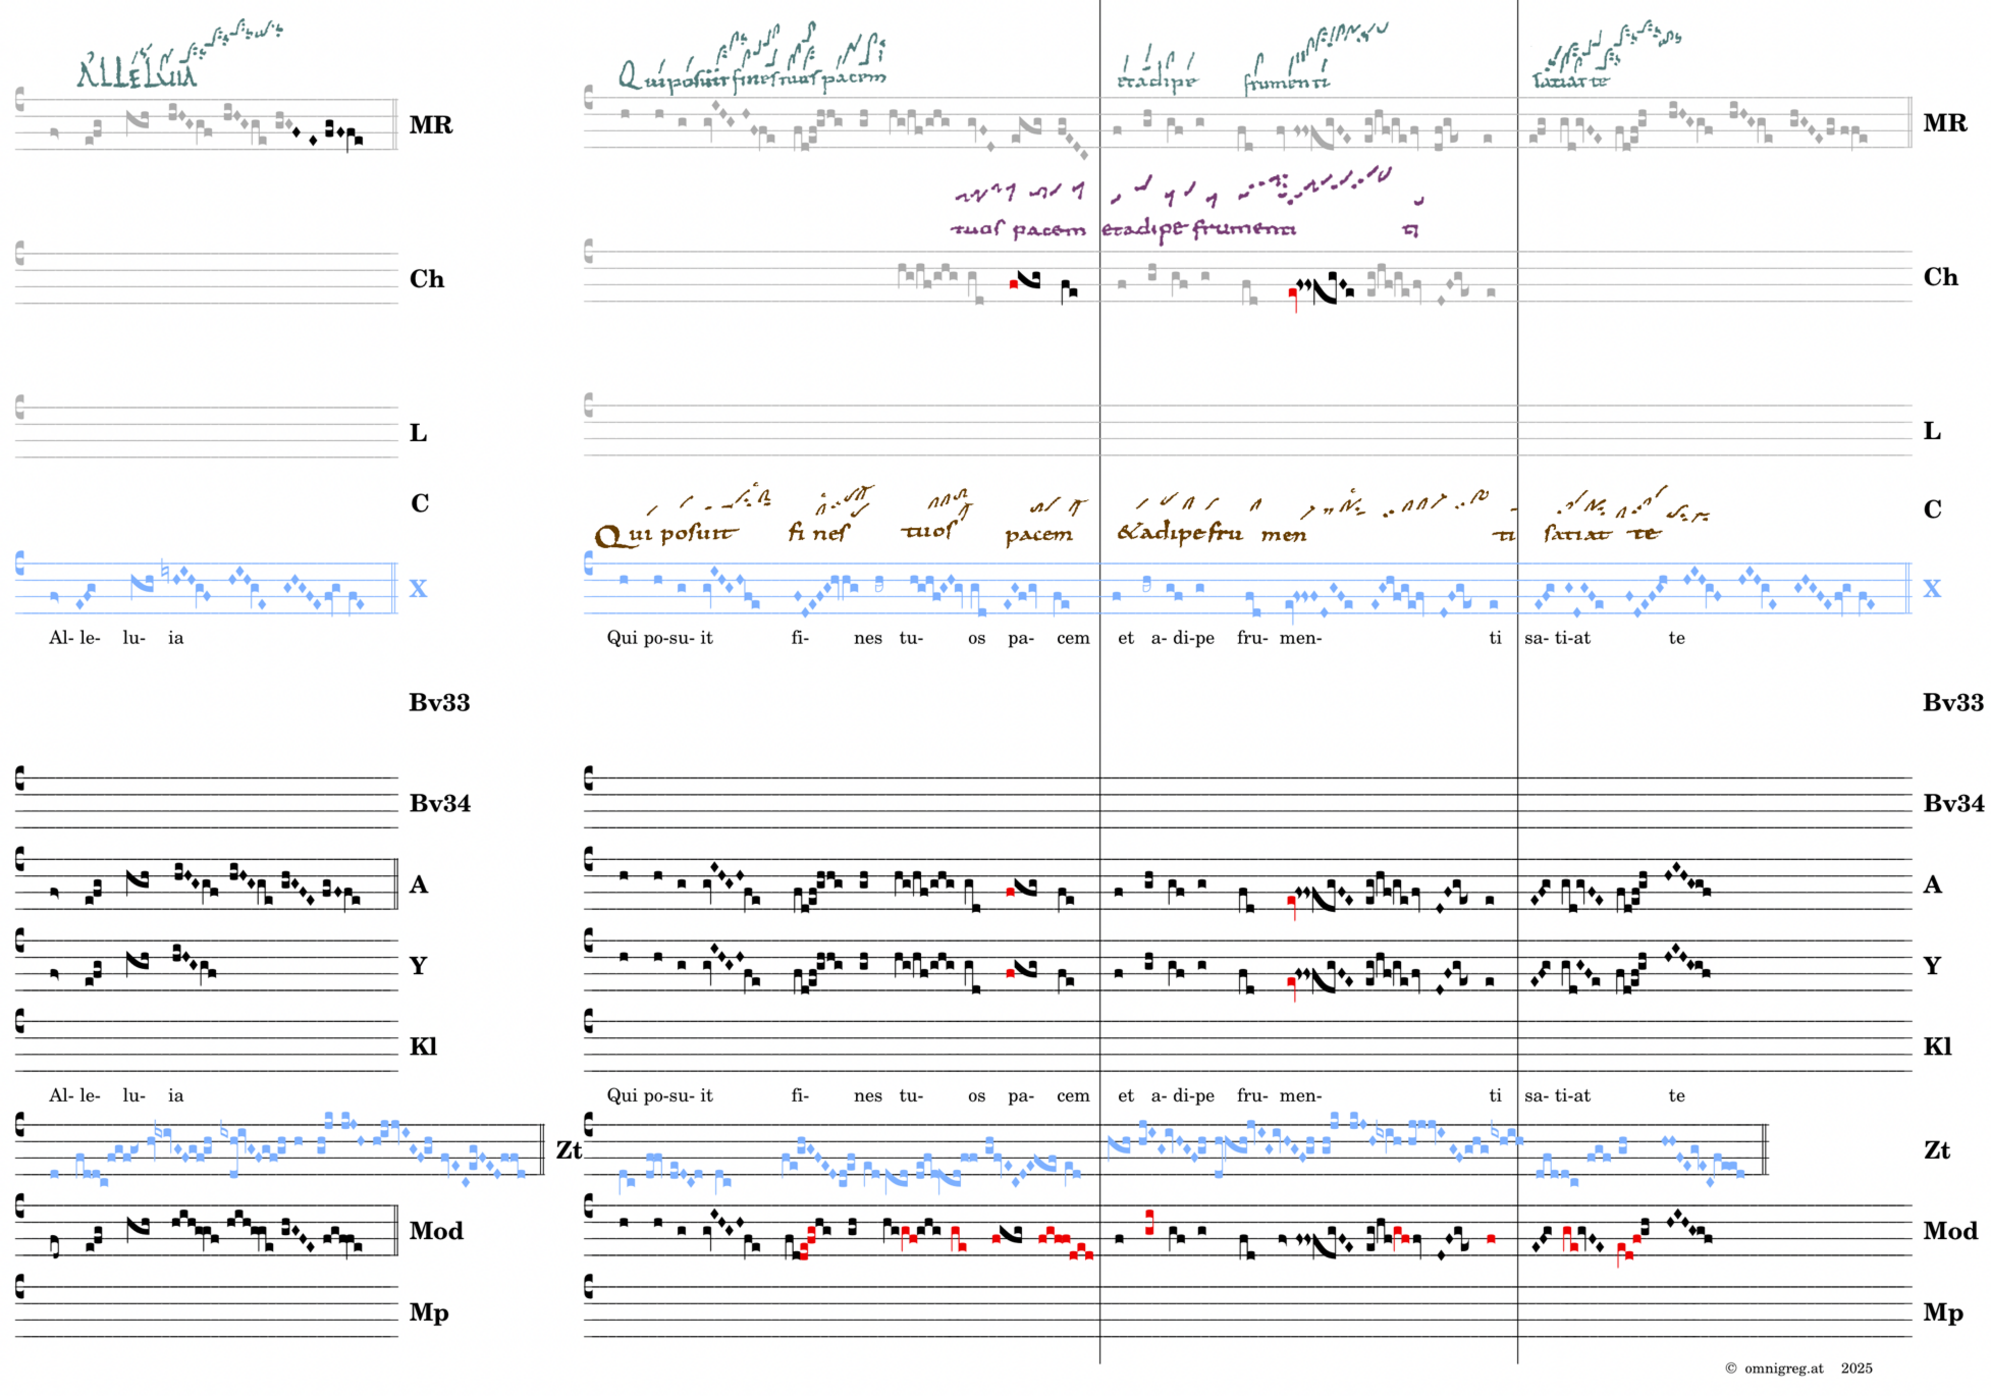Click the C clef on the Mp Alleluia staff
The image size is (1991, 1396).
20,1286
